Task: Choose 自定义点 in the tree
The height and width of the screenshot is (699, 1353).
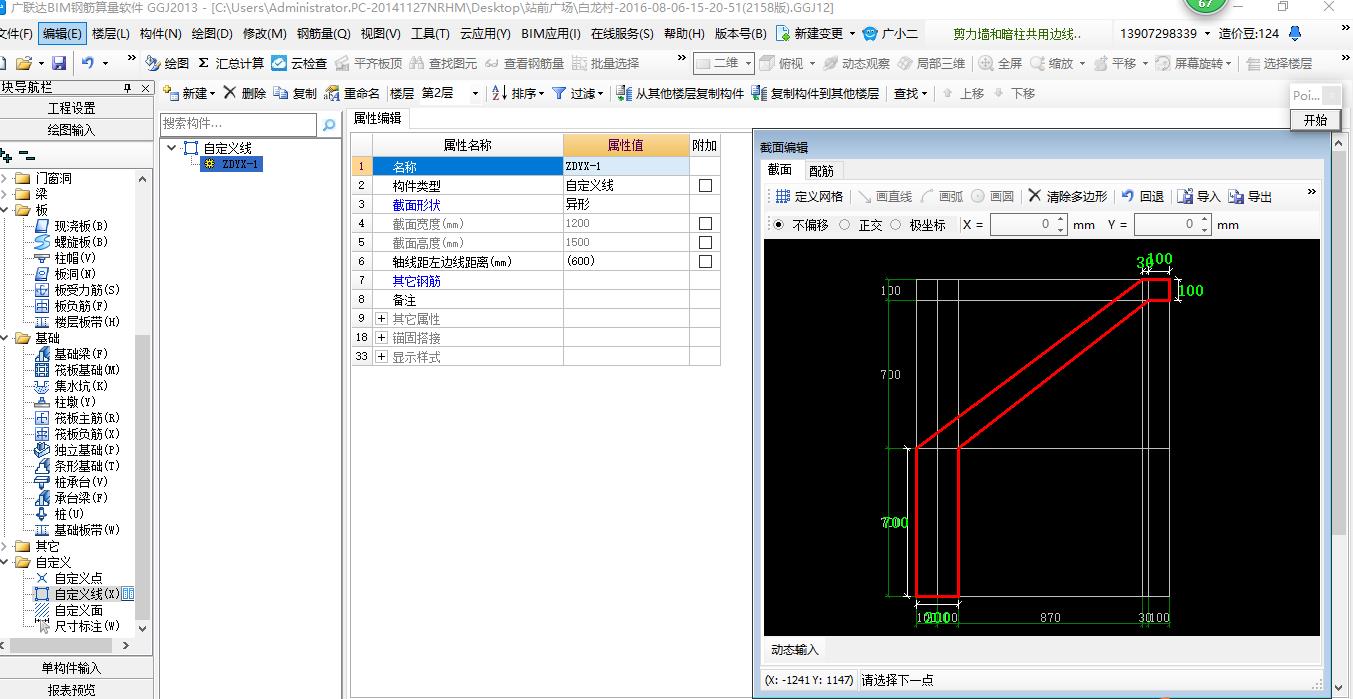Action: coord(77,578)
